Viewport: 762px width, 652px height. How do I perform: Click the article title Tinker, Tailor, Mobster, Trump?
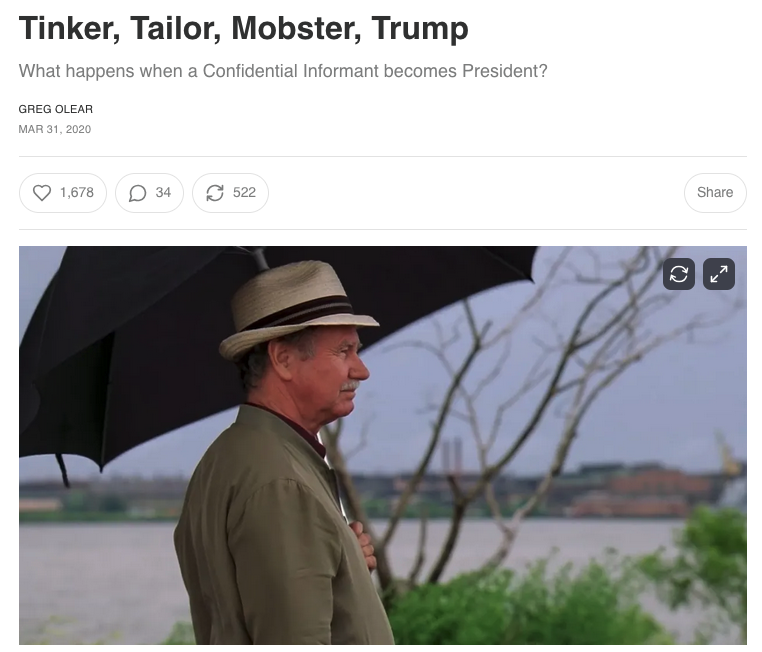(243, 28)
